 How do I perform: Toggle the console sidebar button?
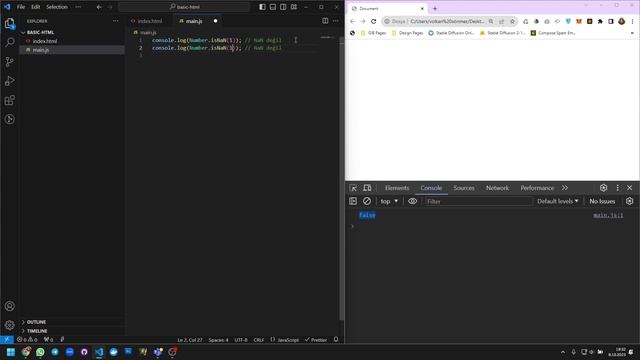(x=353, y=201)
